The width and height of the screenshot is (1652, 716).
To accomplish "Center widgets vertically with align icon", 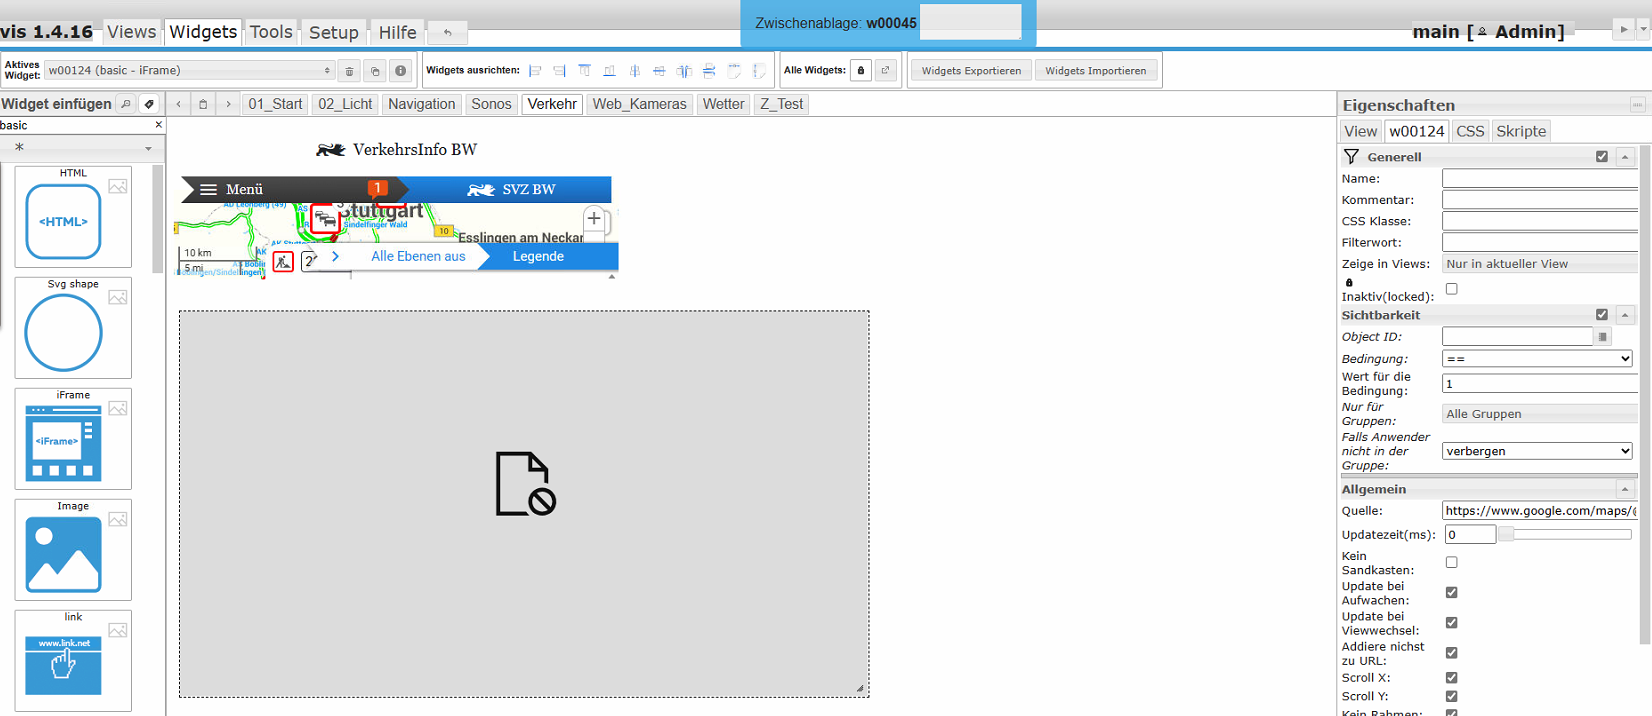I will coord(635,71).
